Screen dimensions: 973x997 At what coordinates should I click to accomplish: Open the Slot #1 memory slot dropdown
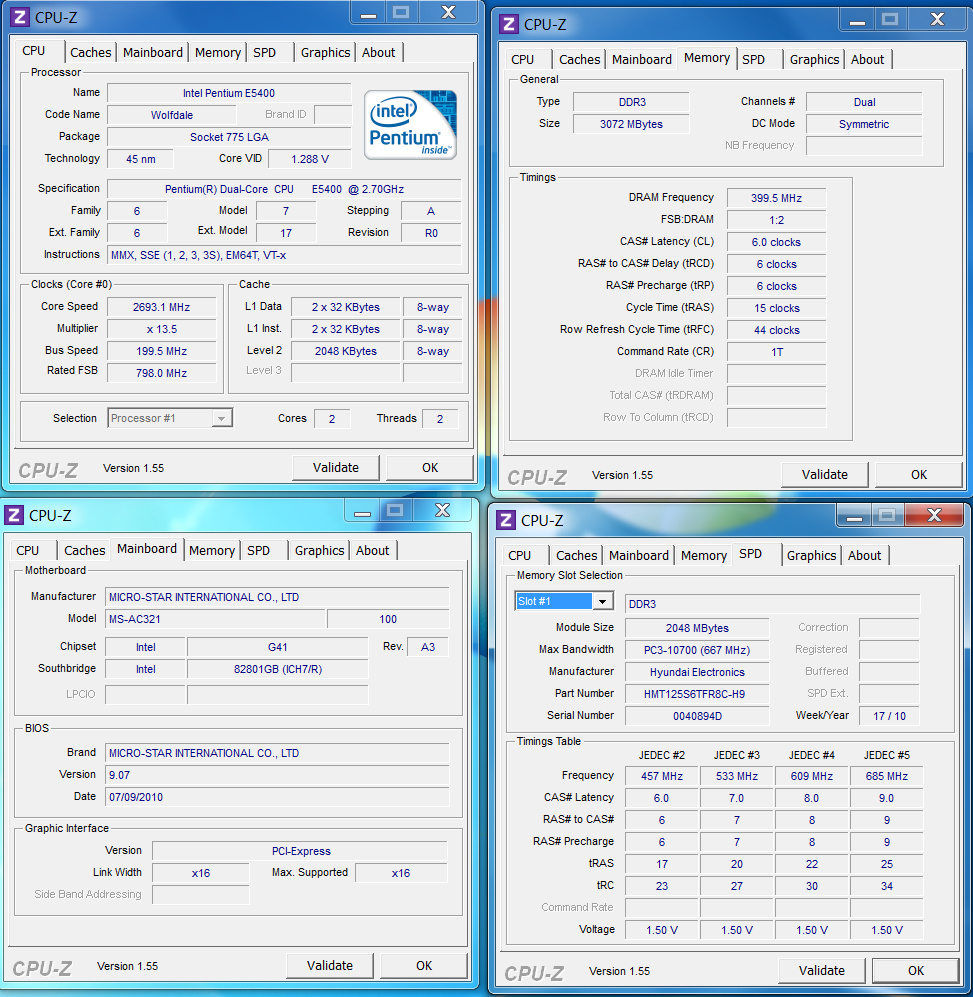coord(602,601)
